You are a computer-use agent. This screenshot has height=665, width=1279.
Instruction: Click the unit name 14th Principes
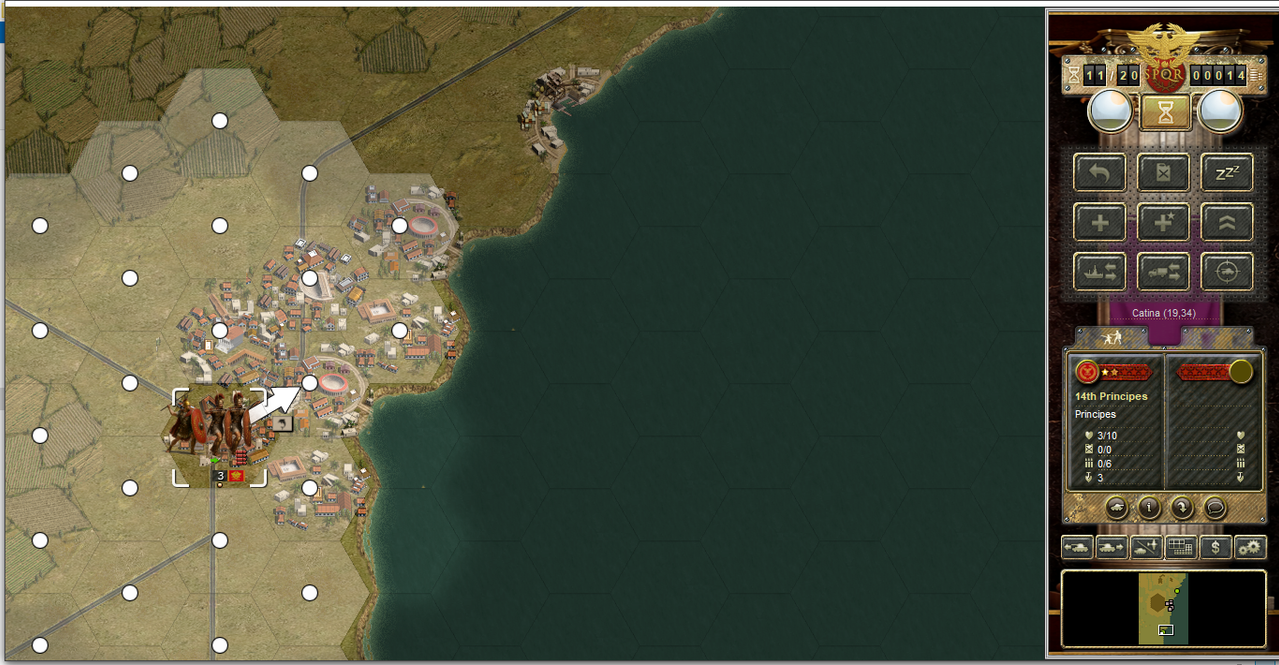[1111, 397]
